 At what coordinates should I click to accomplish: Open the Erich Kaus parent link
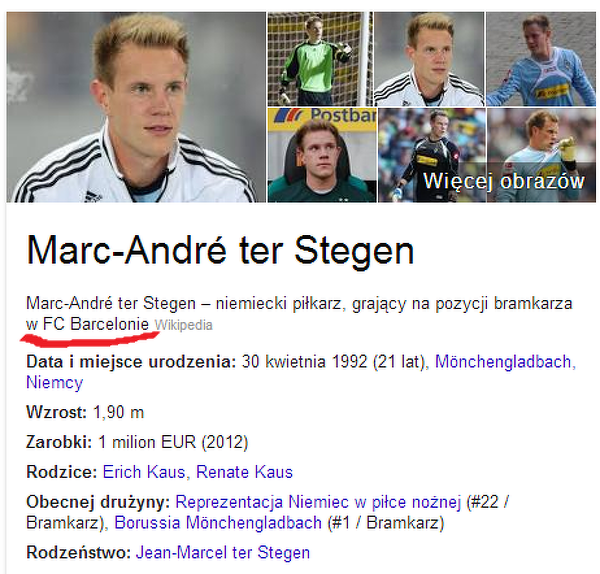(144, 472)
